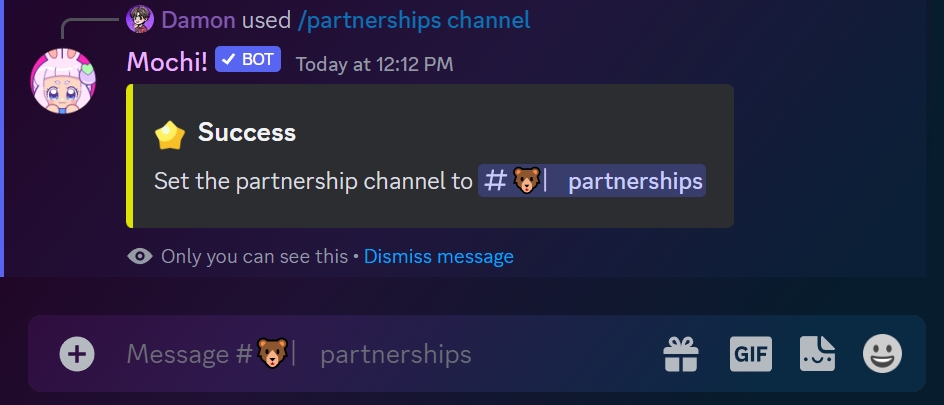Dismiss the ephemeral message via Dismiss message

438,257
